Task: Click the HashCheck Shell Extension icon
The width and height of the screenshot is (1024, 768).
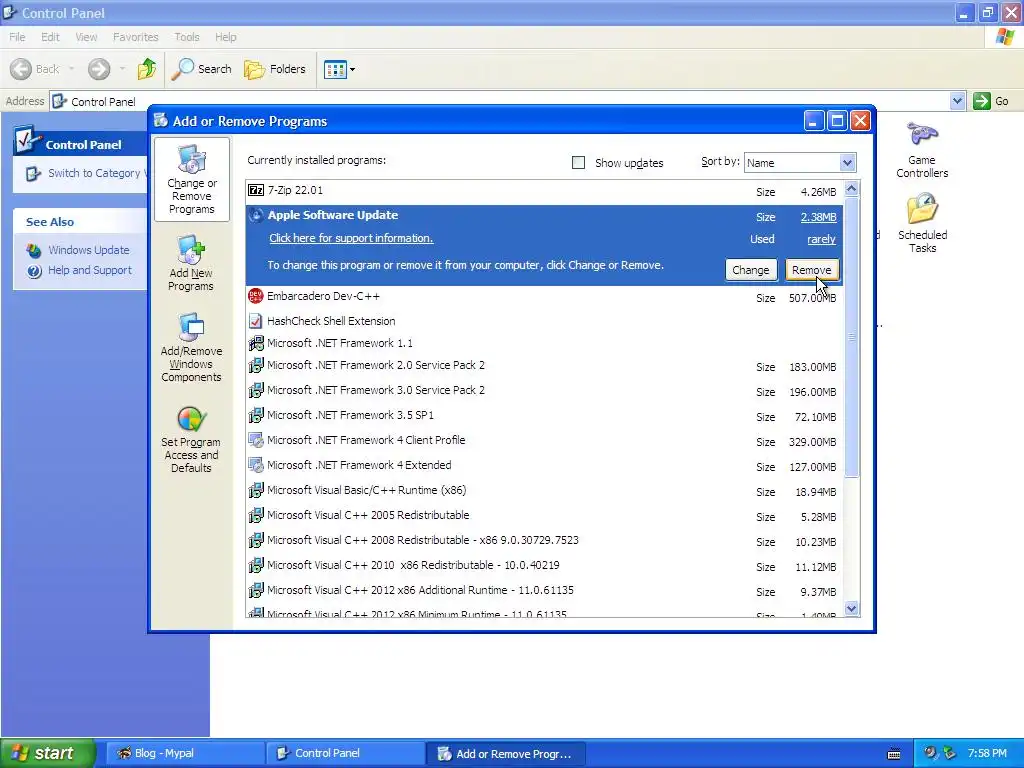Action: 256,321
